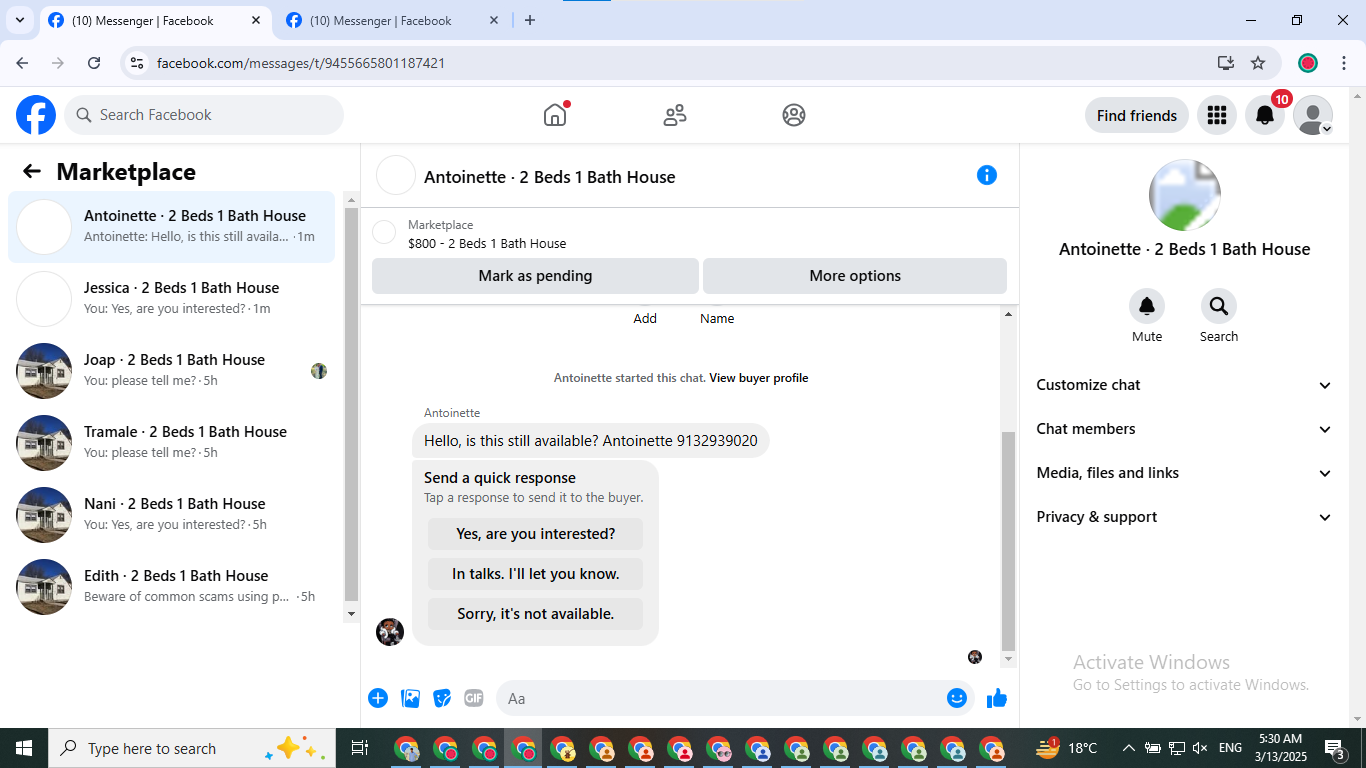Open the Groups icon in top navigation
This screenshot has height=768, width=1366.
point(794,115)
